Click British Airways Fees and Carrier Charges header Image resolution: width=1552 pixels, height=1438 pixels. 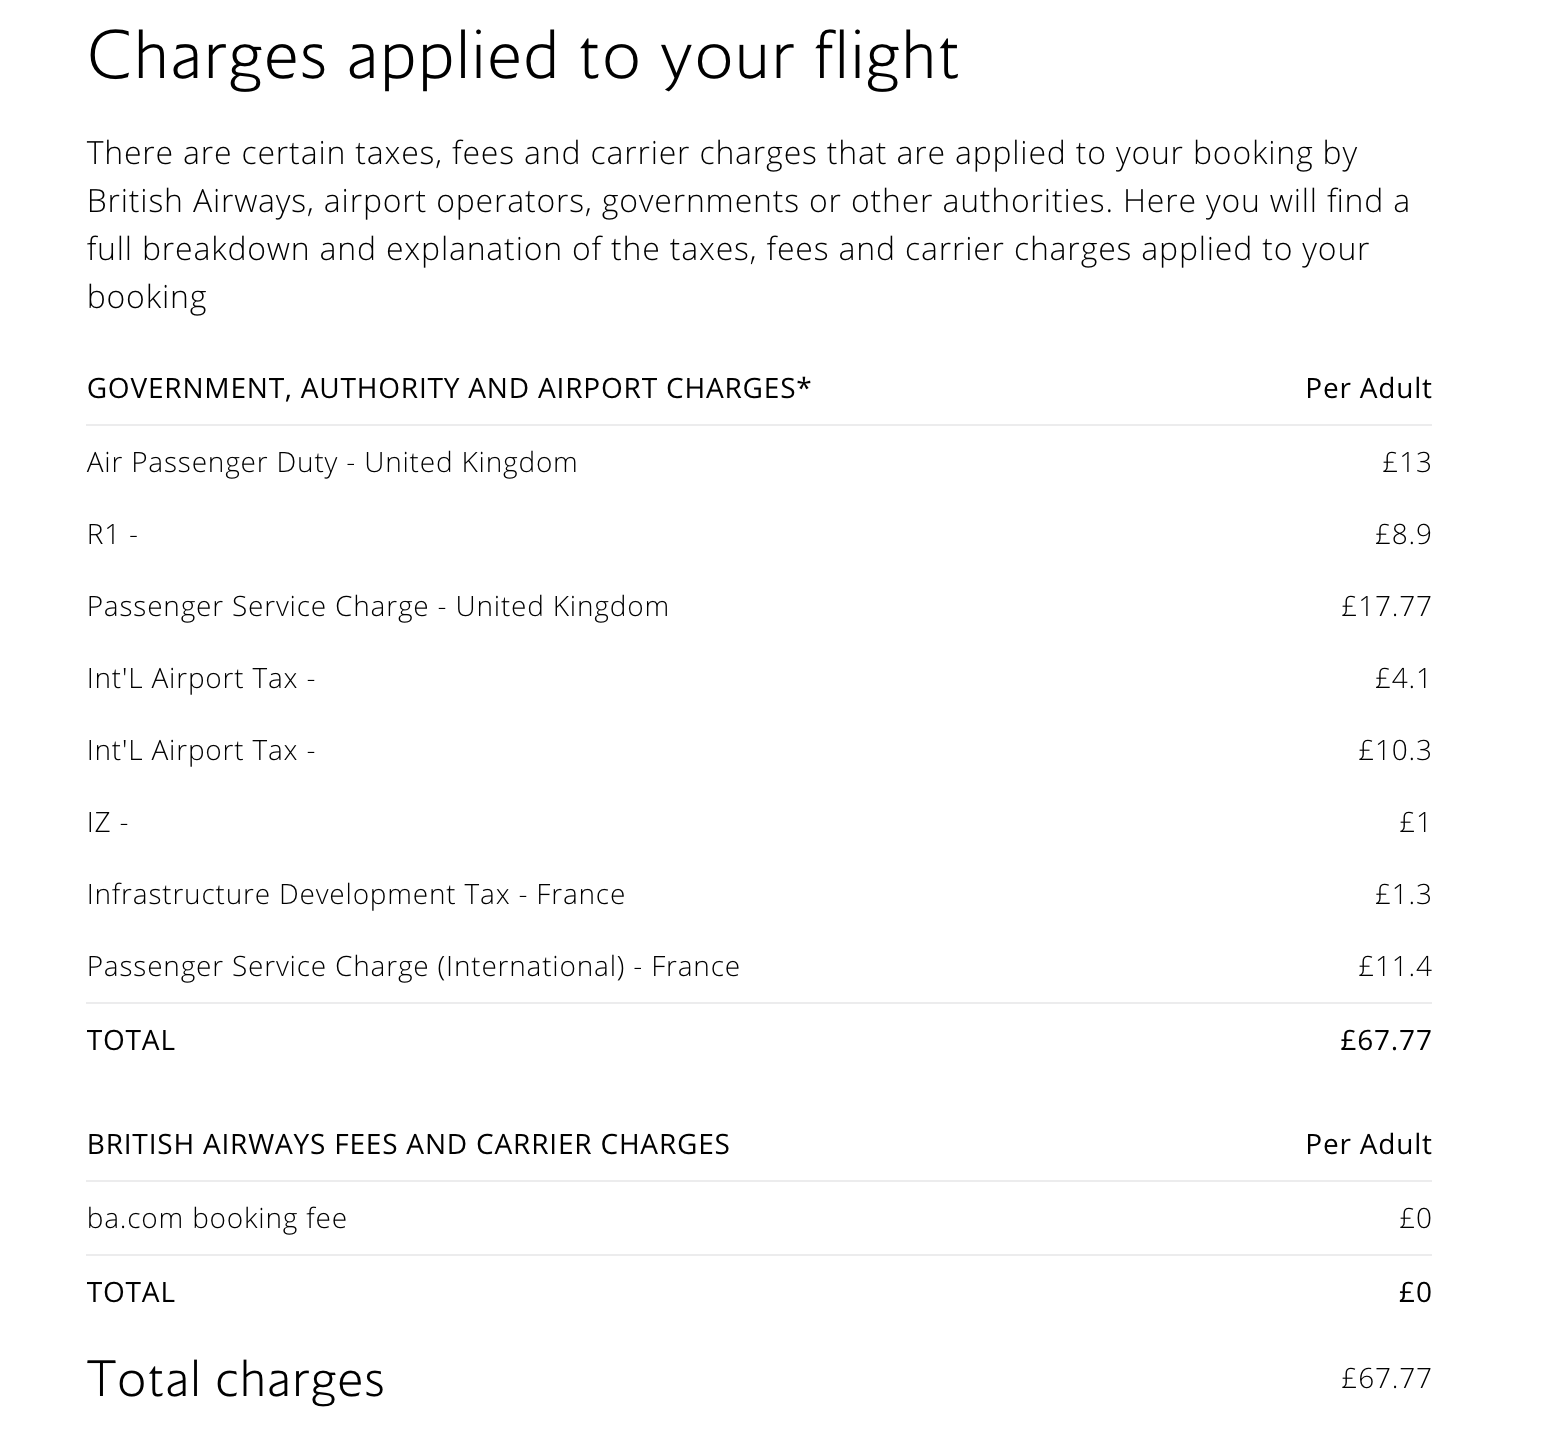click(408, 1144)
